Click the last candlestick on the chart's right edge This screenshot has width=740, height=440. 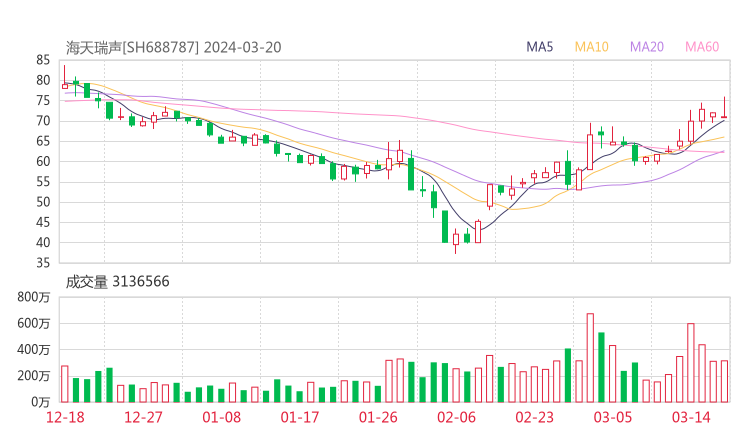(x=724, y=108)
